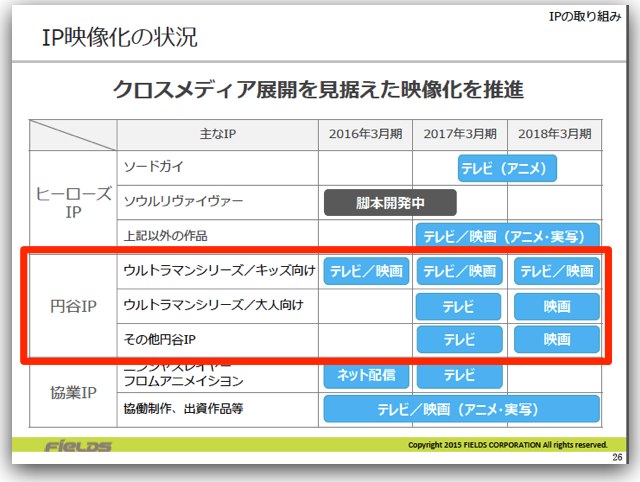The height and width of the screenshot is (482, 640).
Task: Click キッズ向け テレビ/映画 pill under 2017年3月期
Action: (x=460, y=271)
